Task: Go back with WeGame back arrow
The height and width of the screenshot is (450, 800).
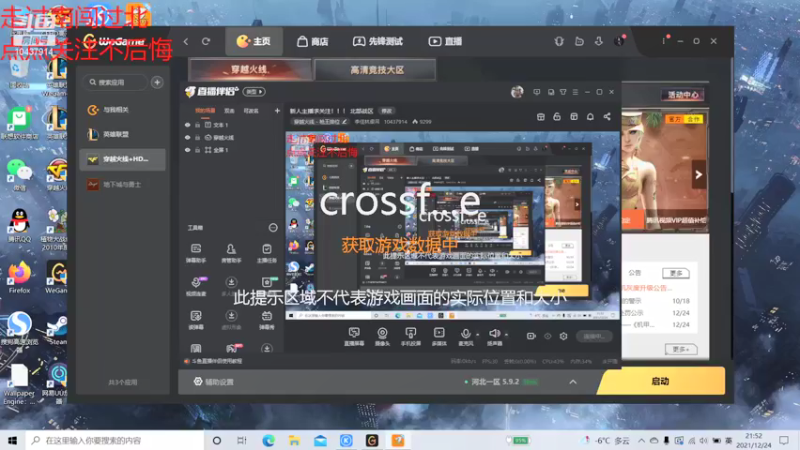Action: (x=186, y=41)
